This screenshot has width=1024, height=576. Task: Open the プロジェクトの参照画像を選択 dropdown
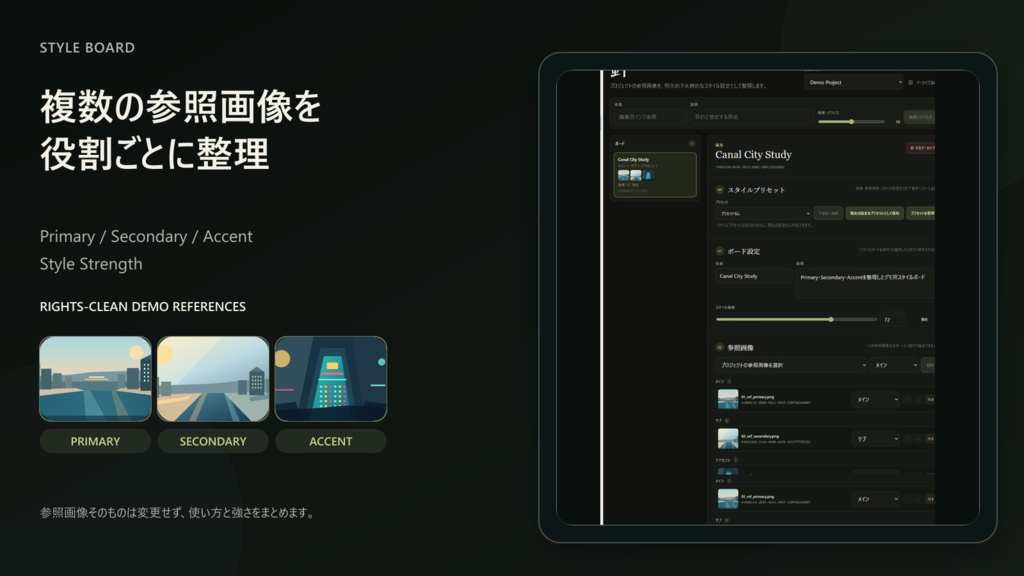(x=792, y=365)
